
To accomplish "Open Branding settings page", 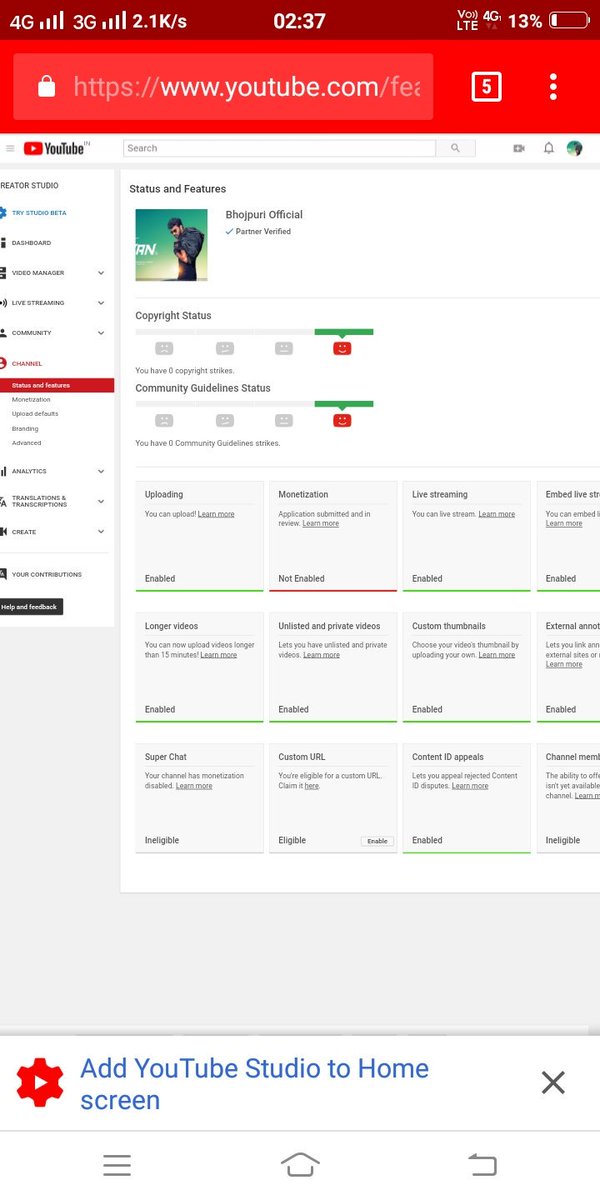I will [x=25, y=428].
